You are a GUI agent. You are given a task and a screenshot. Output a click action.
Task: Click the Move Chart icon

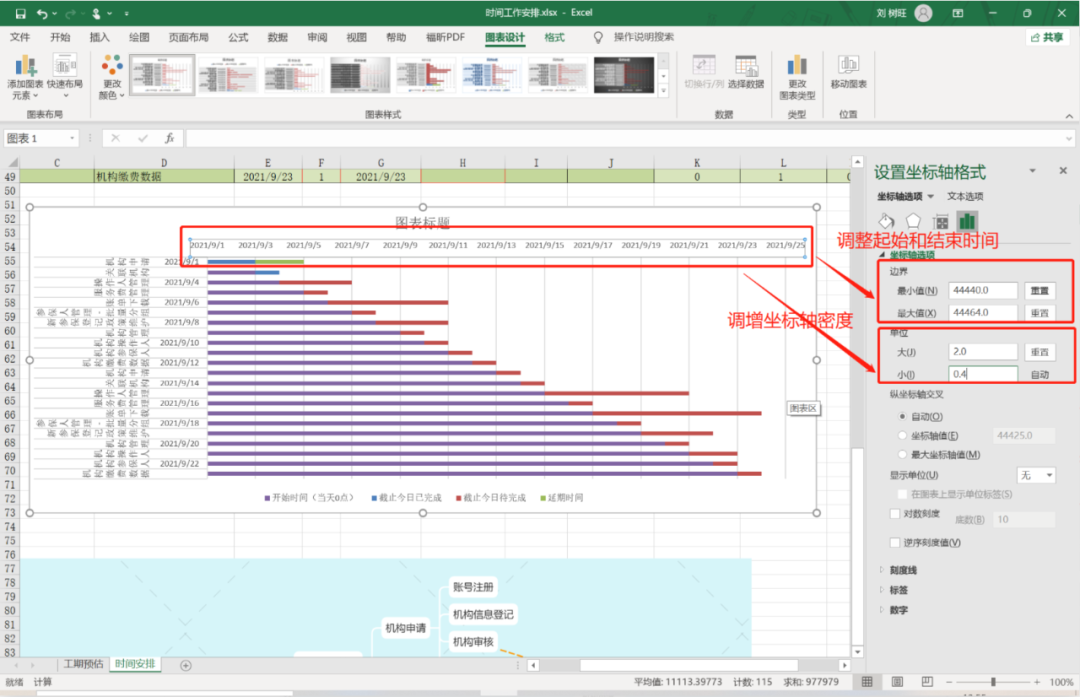pyautogui.click(x=849, y=72)
